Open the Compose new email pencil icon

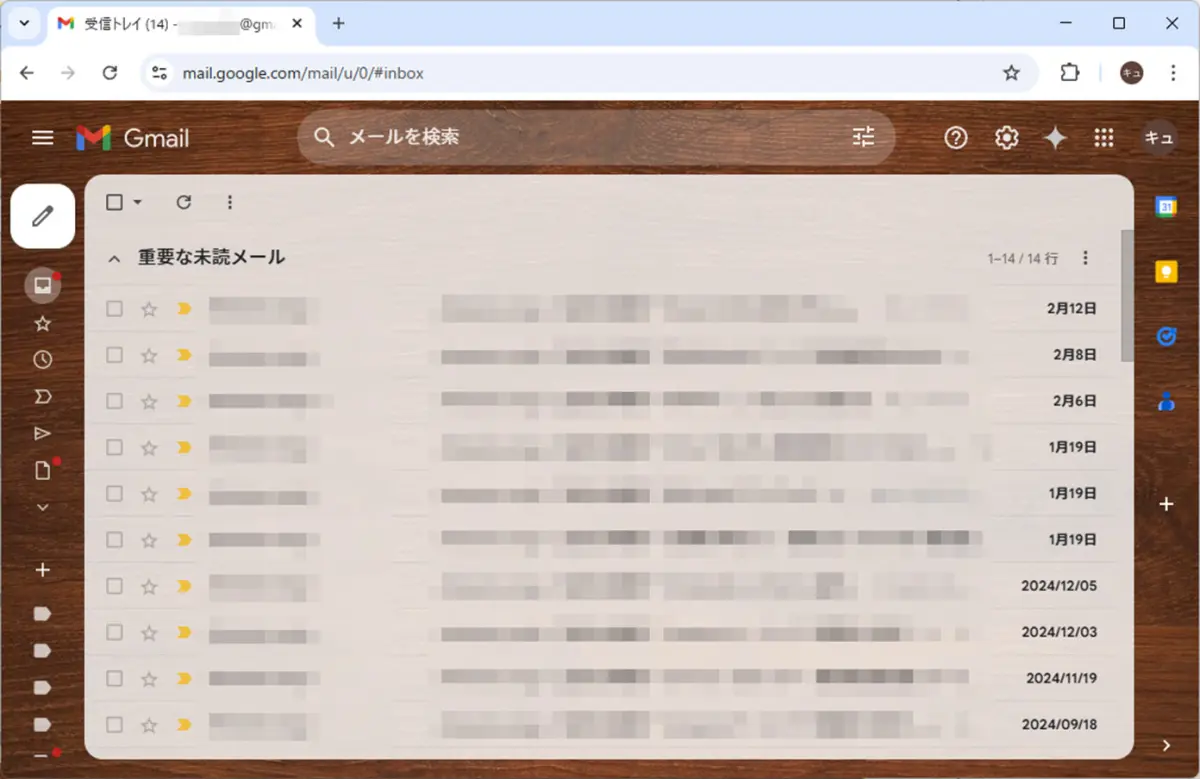click(42, 216)
